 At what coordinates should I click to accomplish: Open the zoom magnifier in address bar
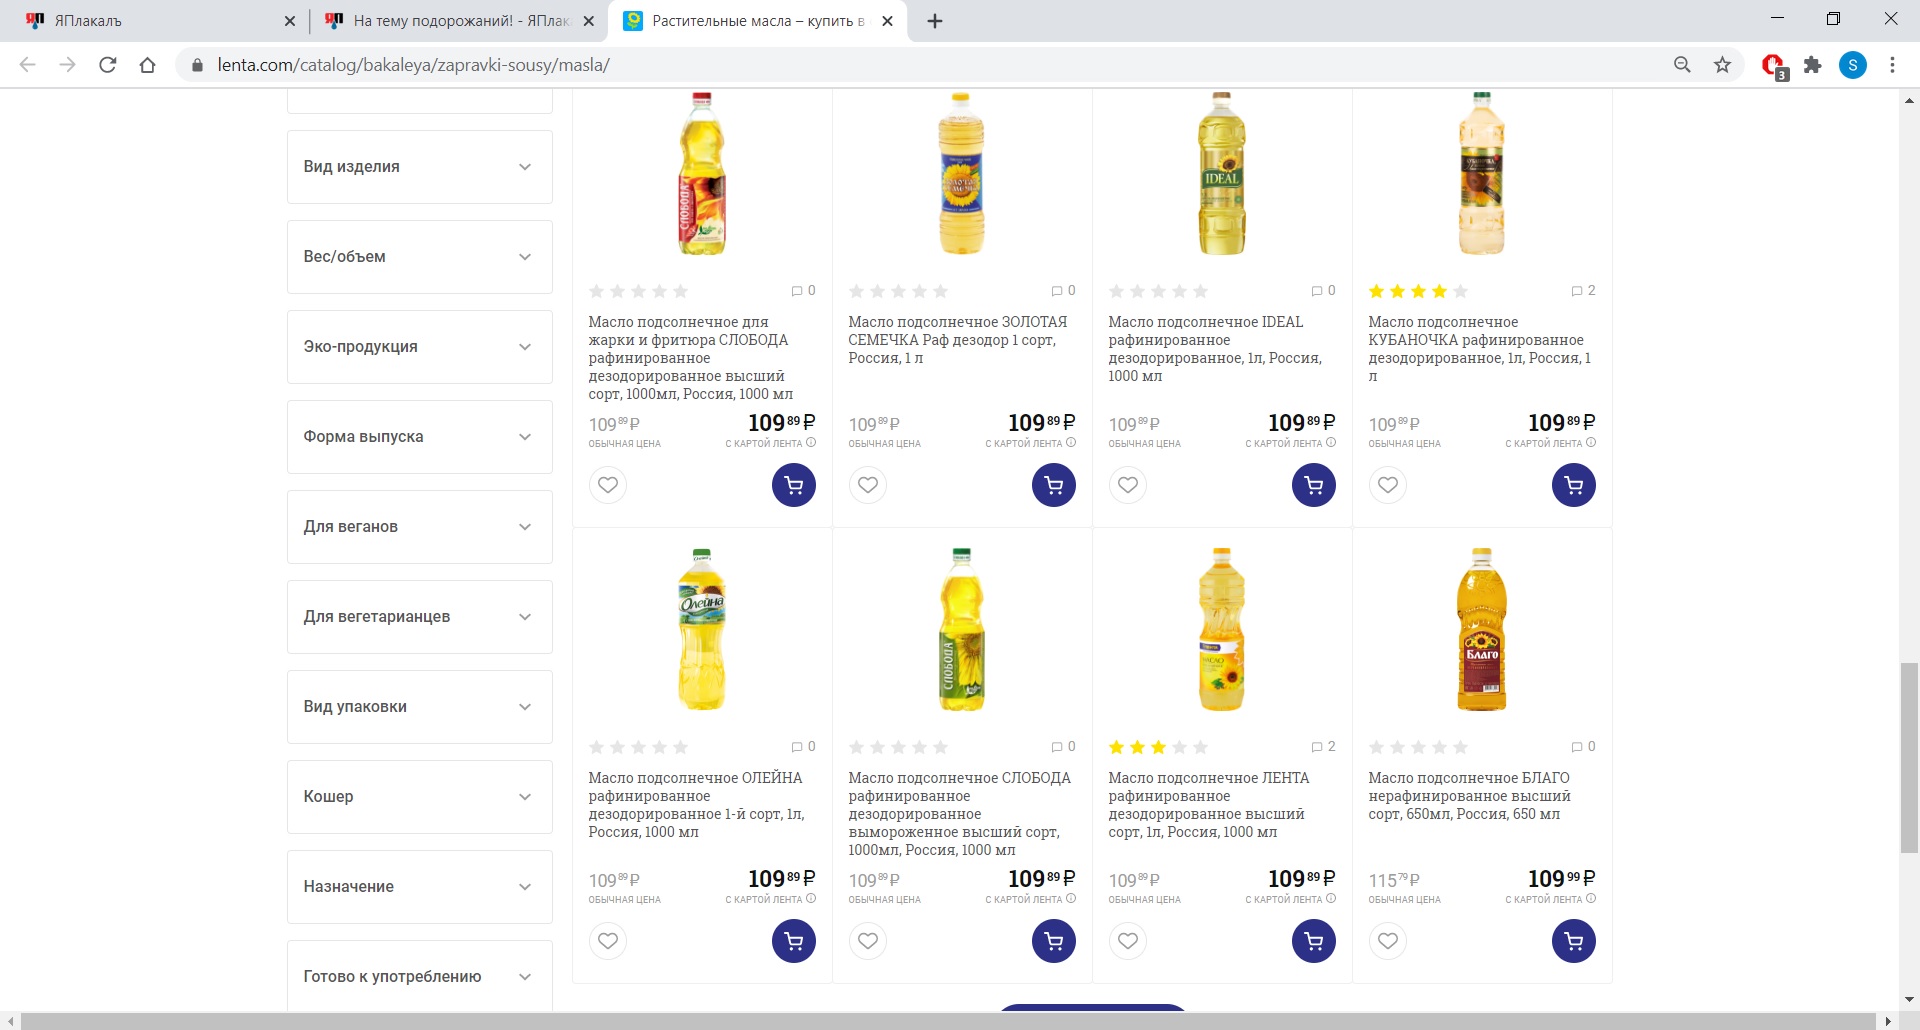[1682, 65]
